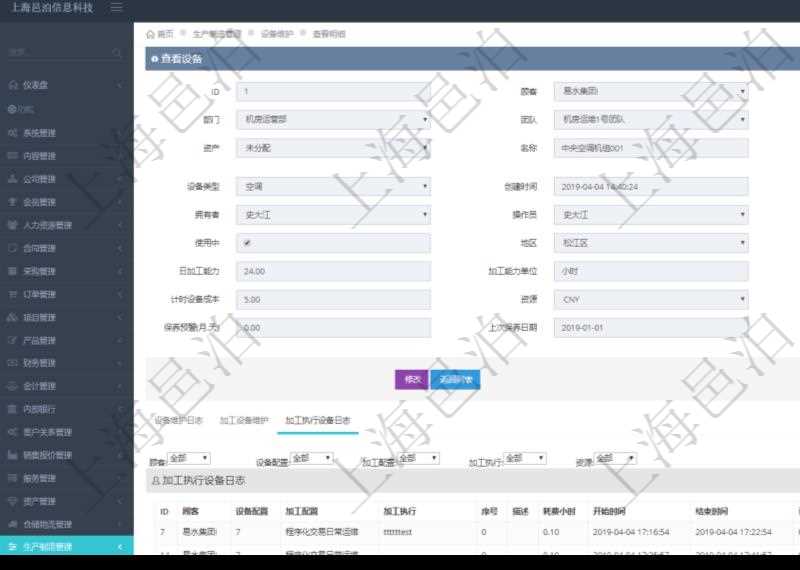Viewport: 800px width, 570px height.
Task: Toggle the hamburger sidebar menu icon
Action: (116, 7)
